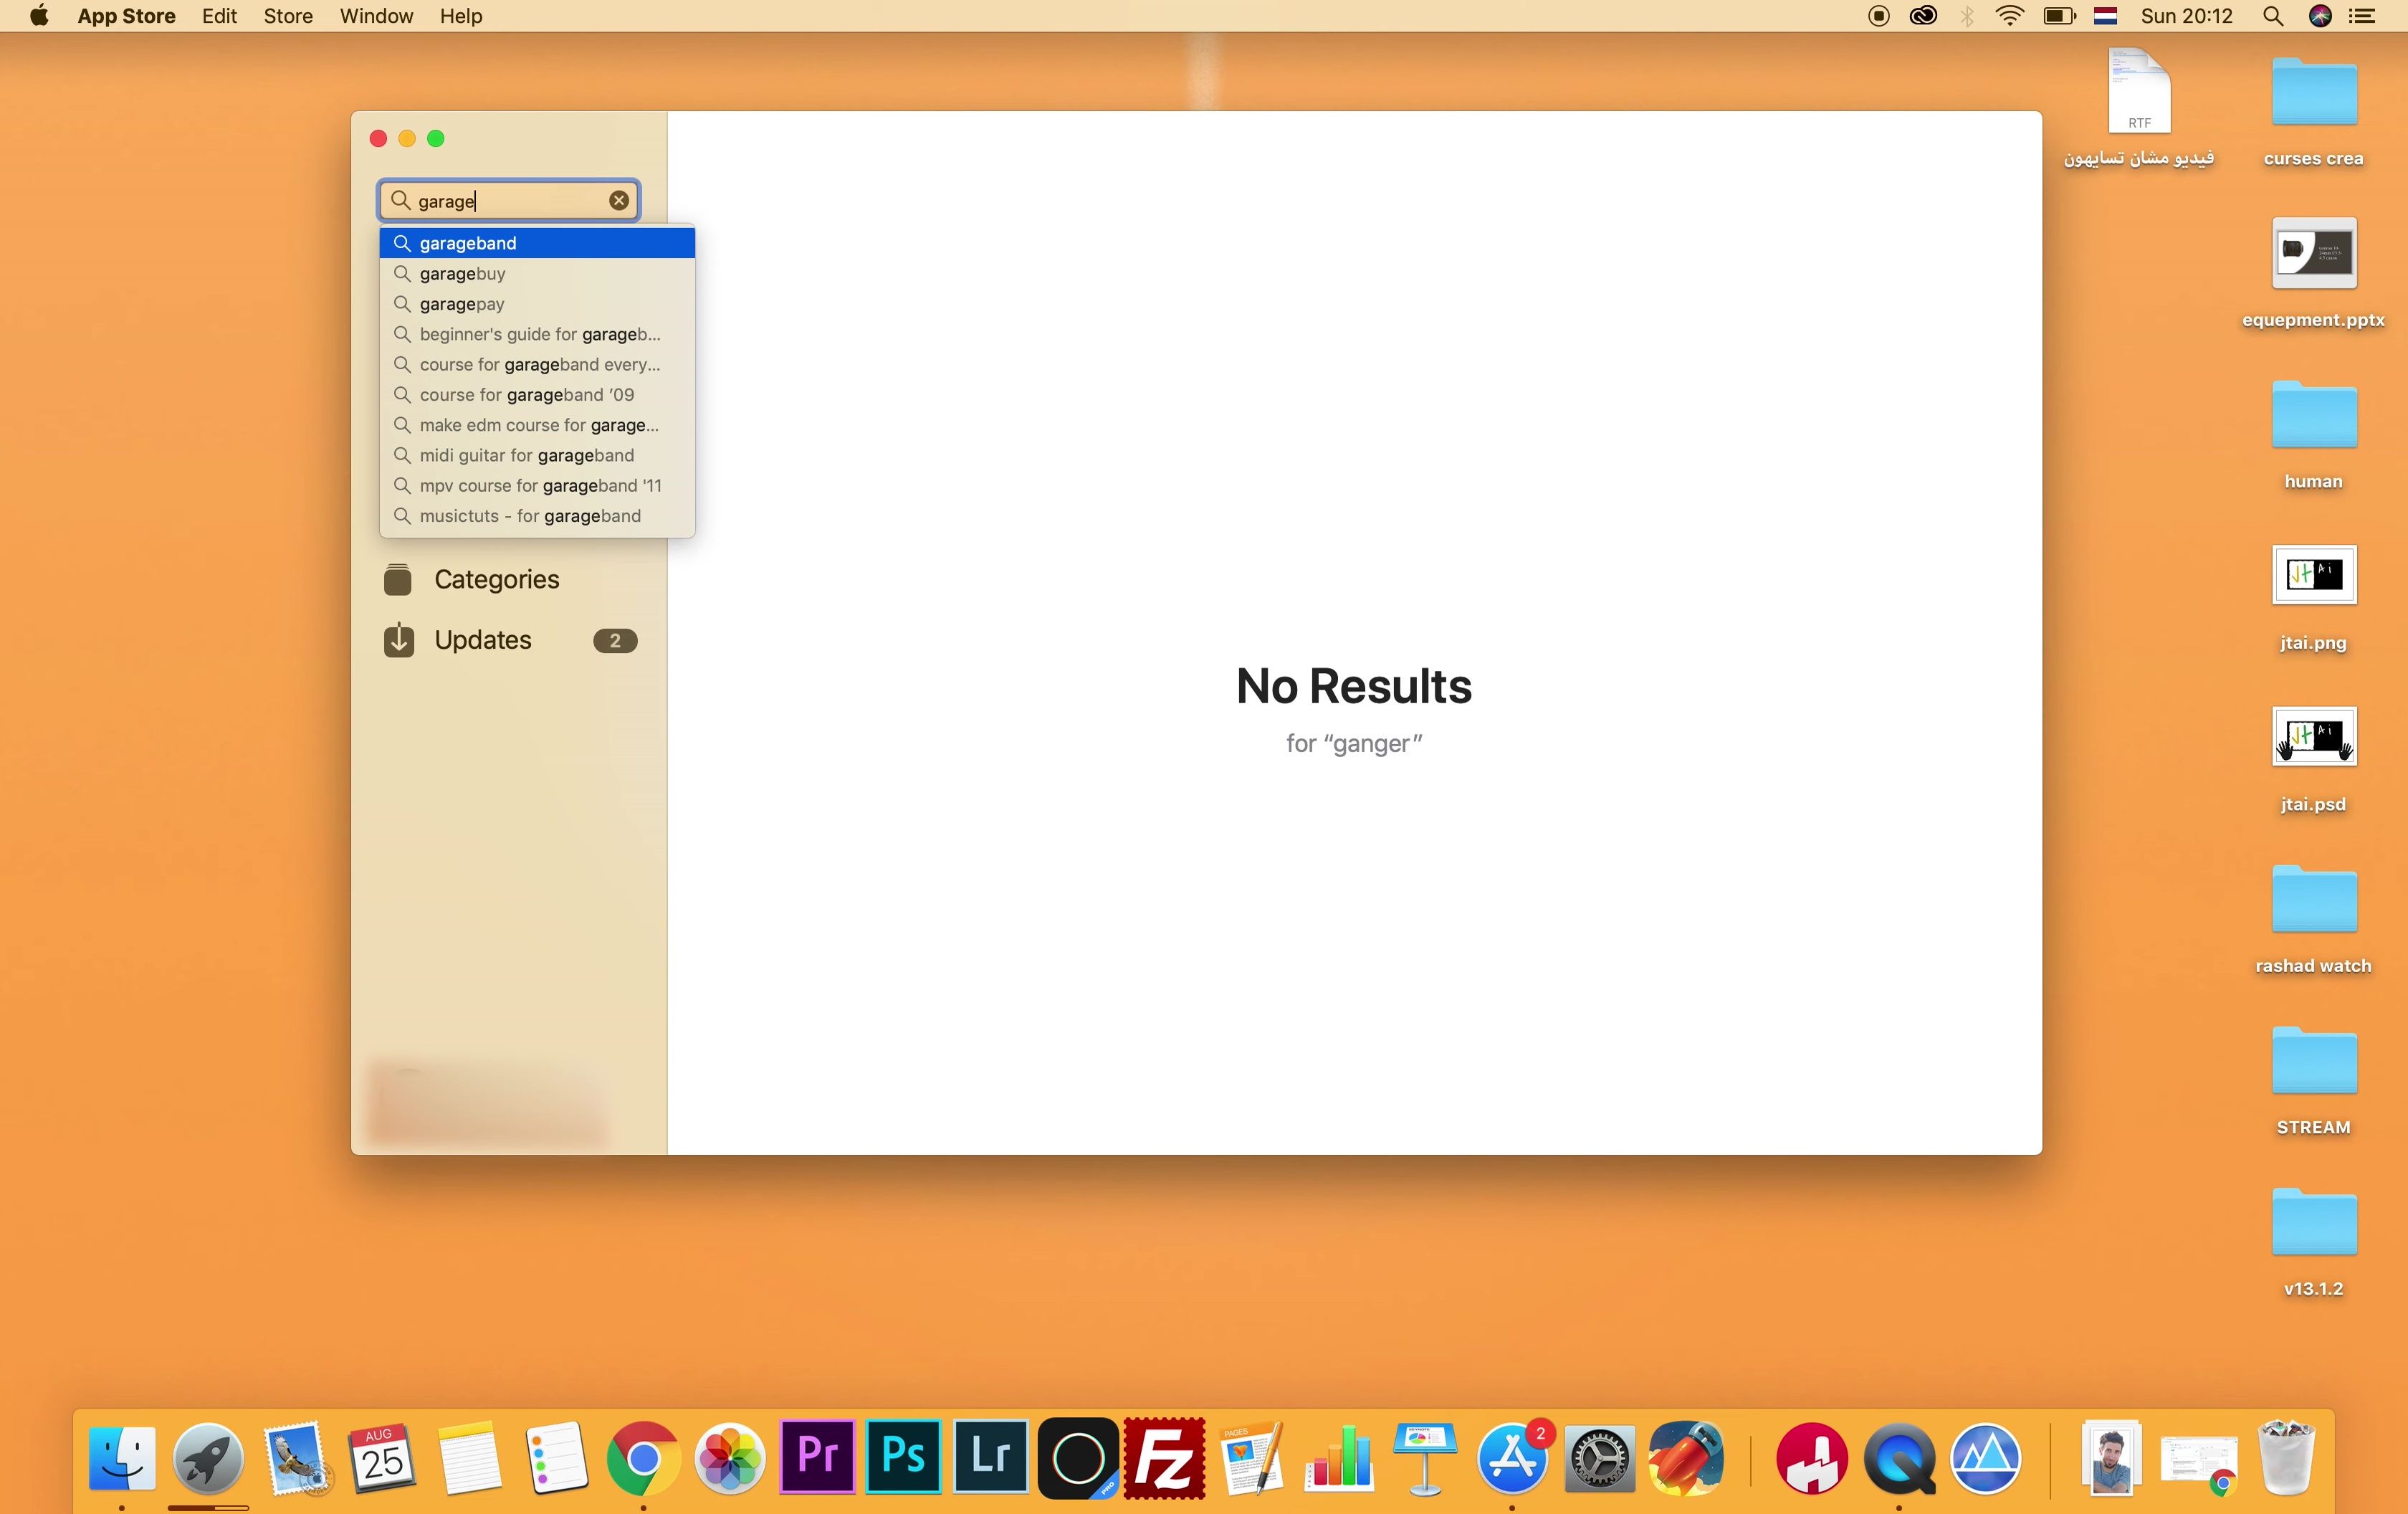Open the Help menu
Viewport: 2408px width, 1514px height.
461,16
